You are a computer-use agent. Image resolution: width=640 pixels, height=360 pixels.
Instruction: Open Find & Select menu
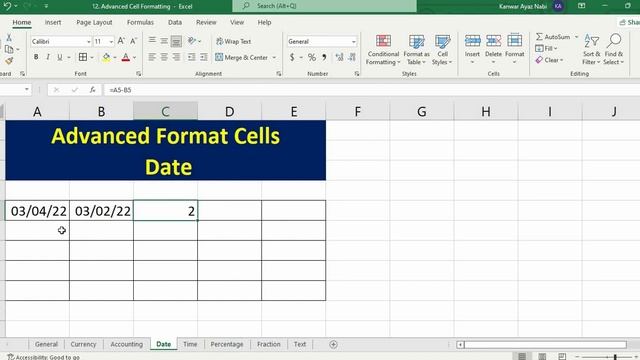614,49
